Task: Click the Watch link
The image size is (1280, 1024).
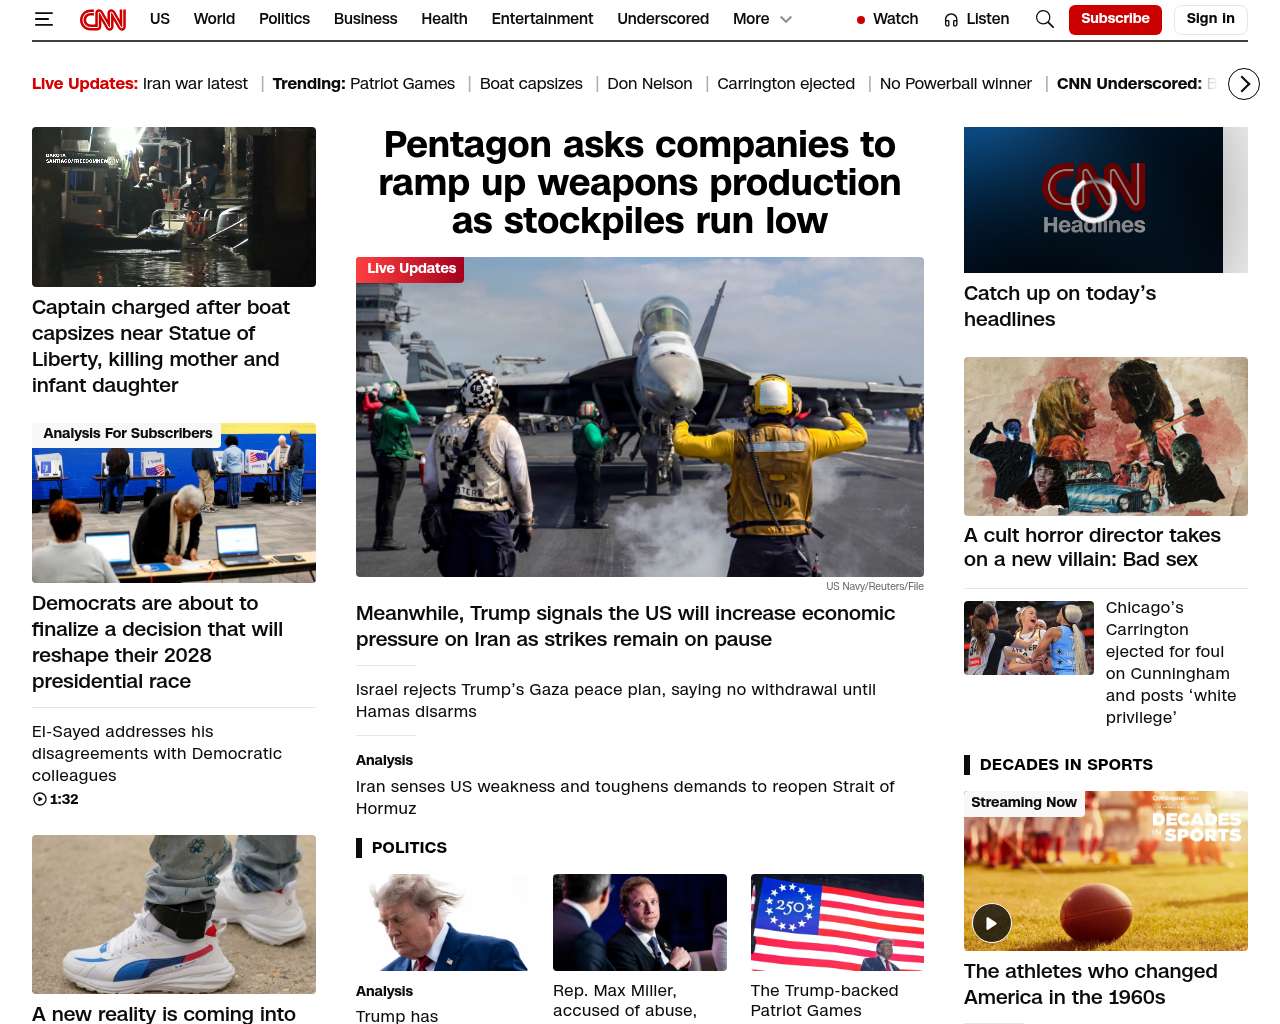Action: (x=895, y=19)
